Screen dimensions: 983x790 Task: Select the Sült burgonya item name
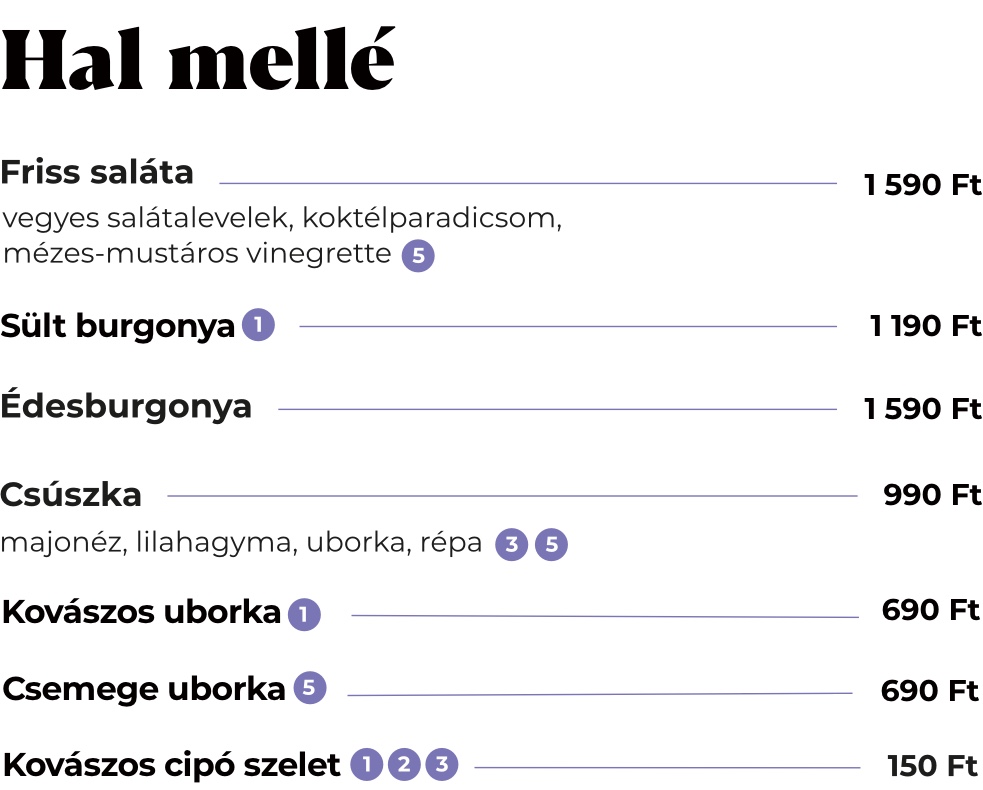117,326
